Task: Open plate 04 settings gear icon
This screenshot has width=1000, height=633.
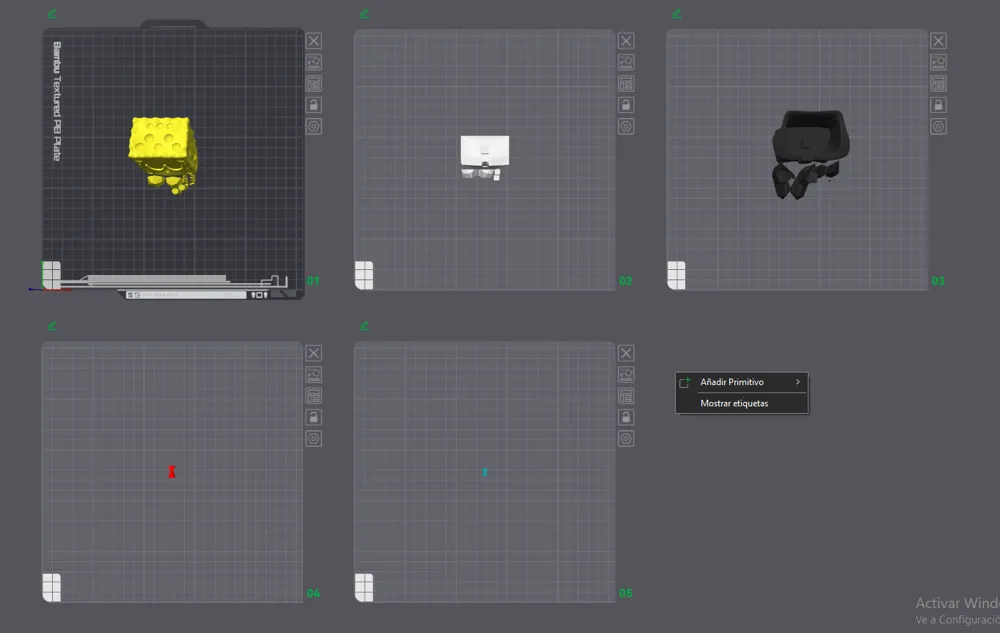Action: coord(314,439)
